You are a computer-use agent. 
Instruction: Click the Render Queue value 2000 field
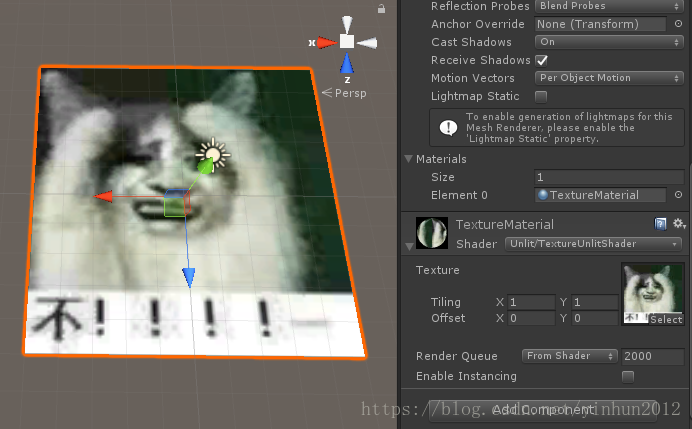[652, 356]
